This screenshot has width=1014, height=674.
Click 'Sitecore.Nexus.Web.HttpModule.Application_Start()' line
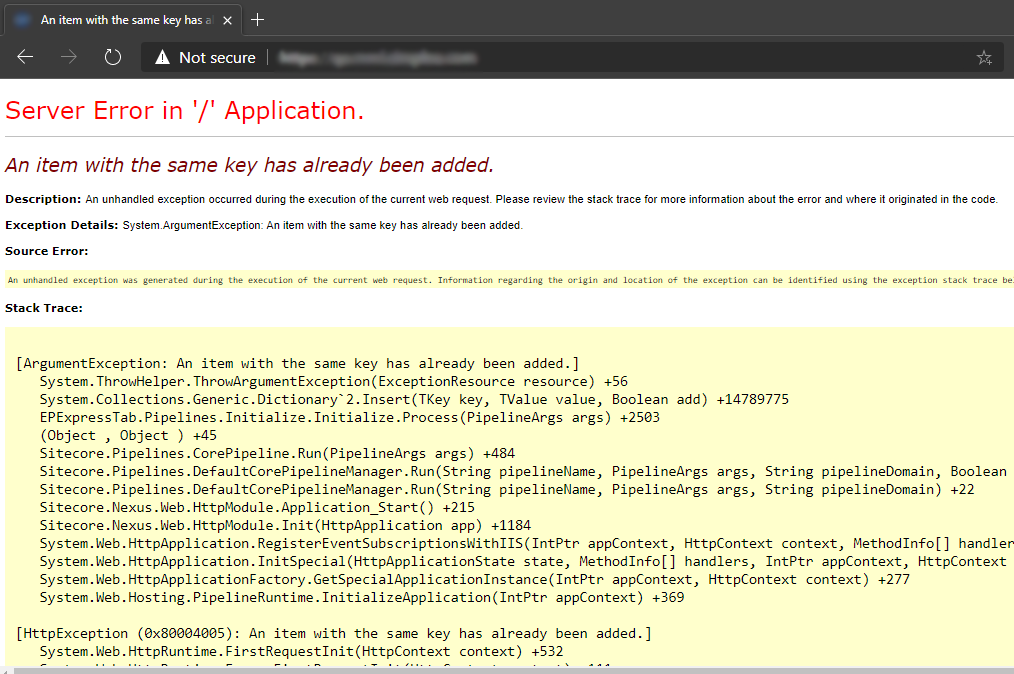tap(257, 508)
